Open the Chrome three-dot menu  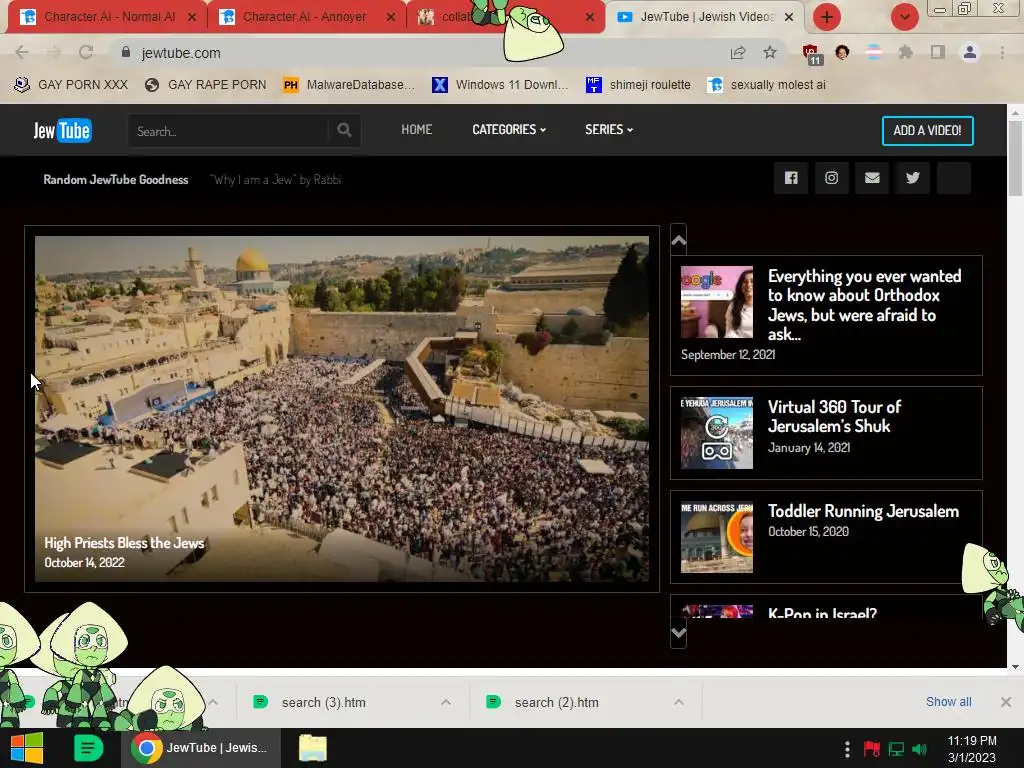click(1002, 52)
